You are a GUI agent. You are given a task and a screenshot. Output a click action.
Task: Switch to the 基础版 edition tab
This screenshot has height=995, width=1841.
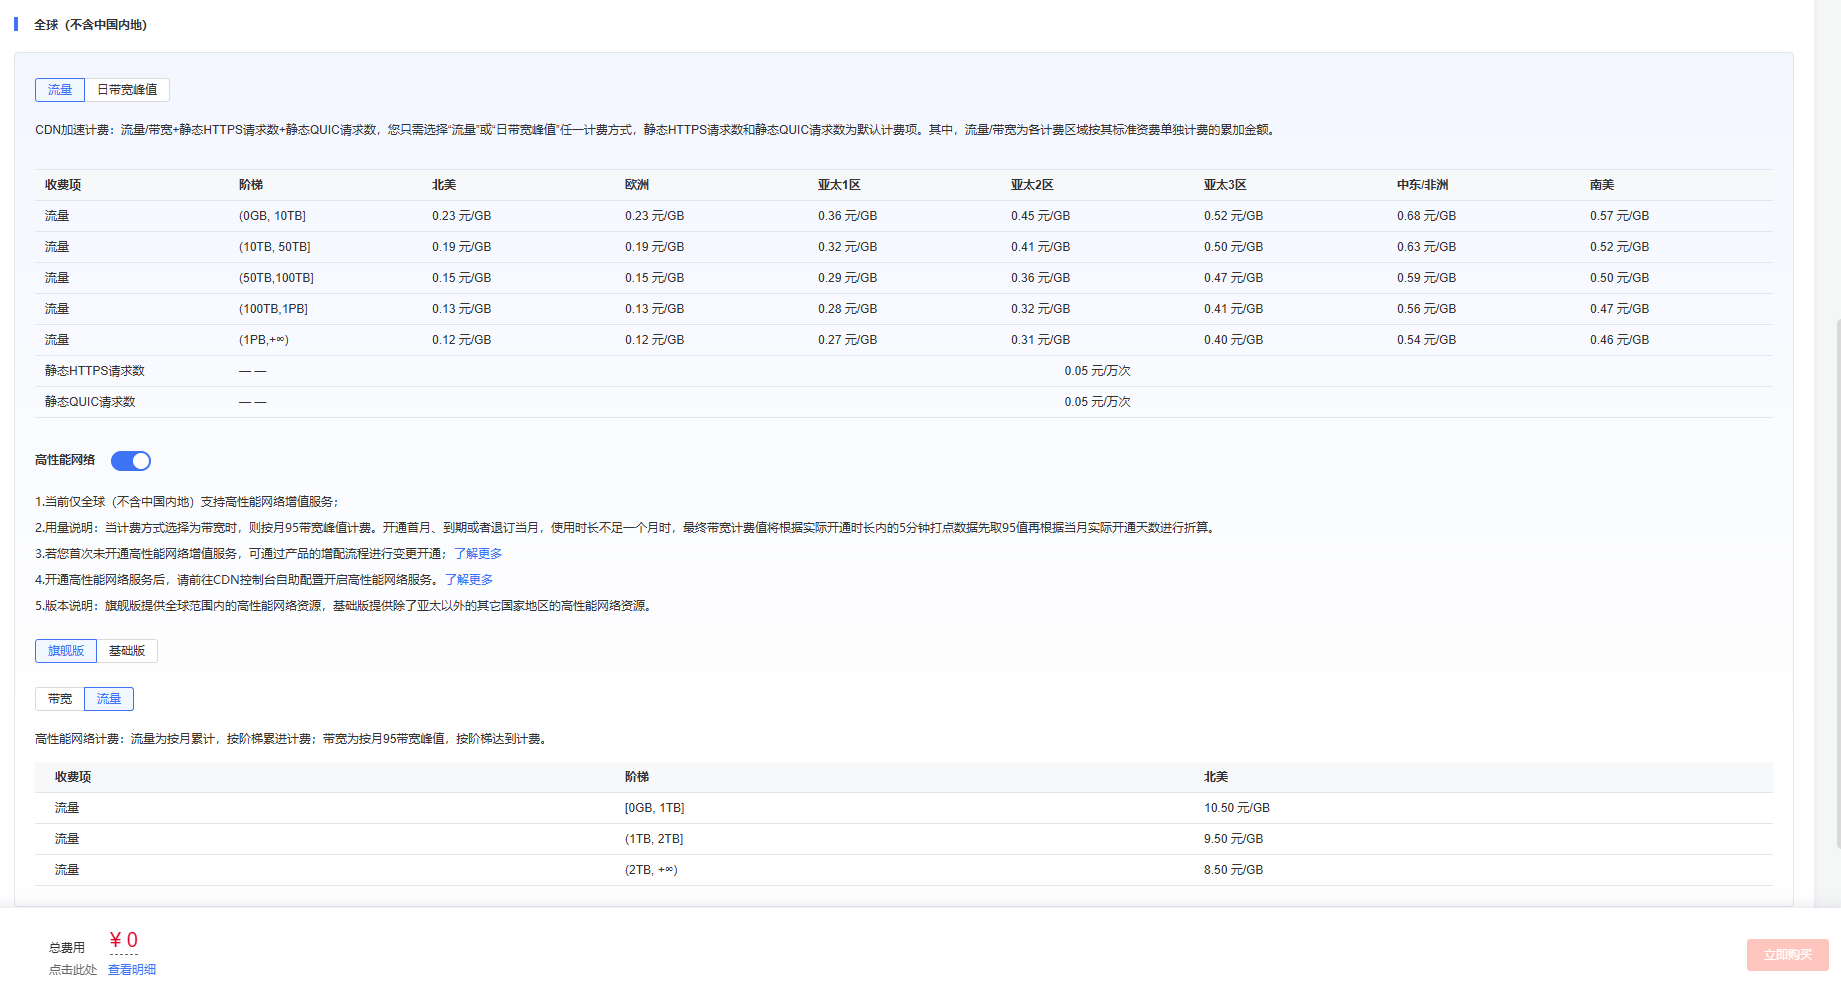[127, 651]
